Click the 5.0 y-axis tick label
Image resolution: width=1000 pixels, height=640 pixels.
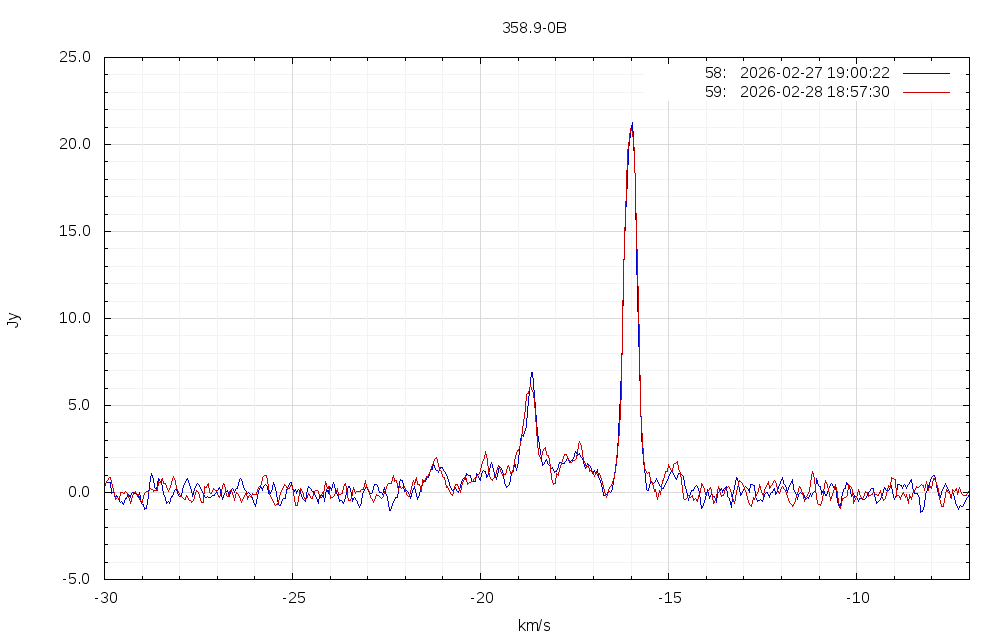pos(79,405)
